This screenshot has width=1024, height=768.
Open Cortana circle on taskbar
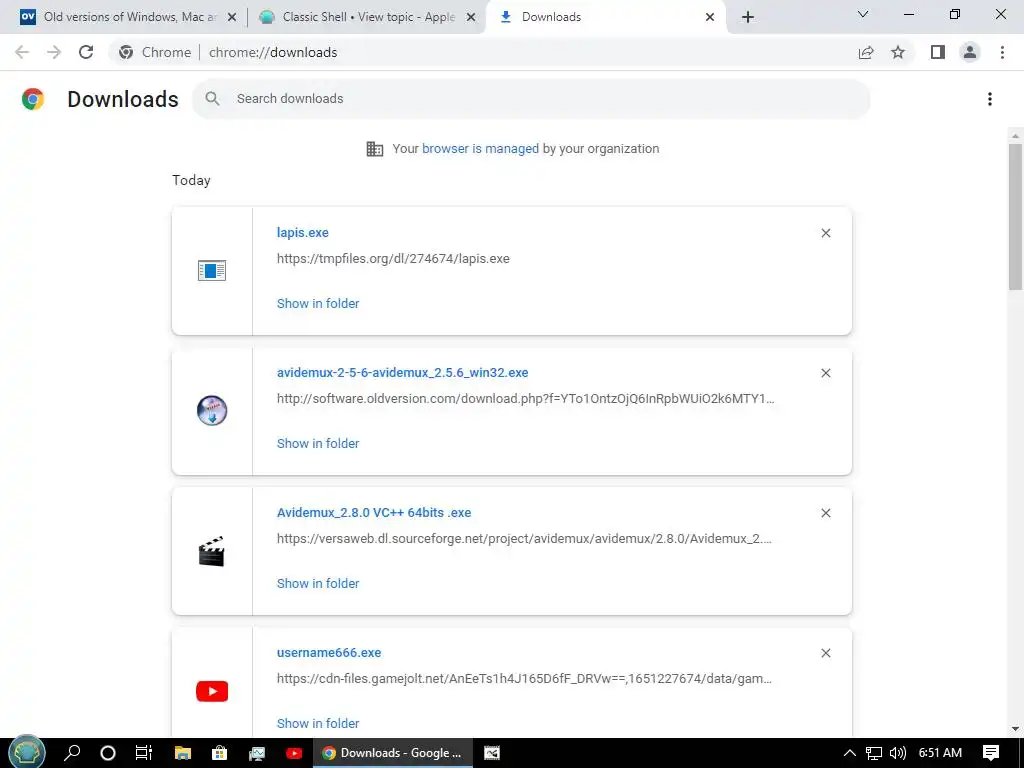click(108, 753)
